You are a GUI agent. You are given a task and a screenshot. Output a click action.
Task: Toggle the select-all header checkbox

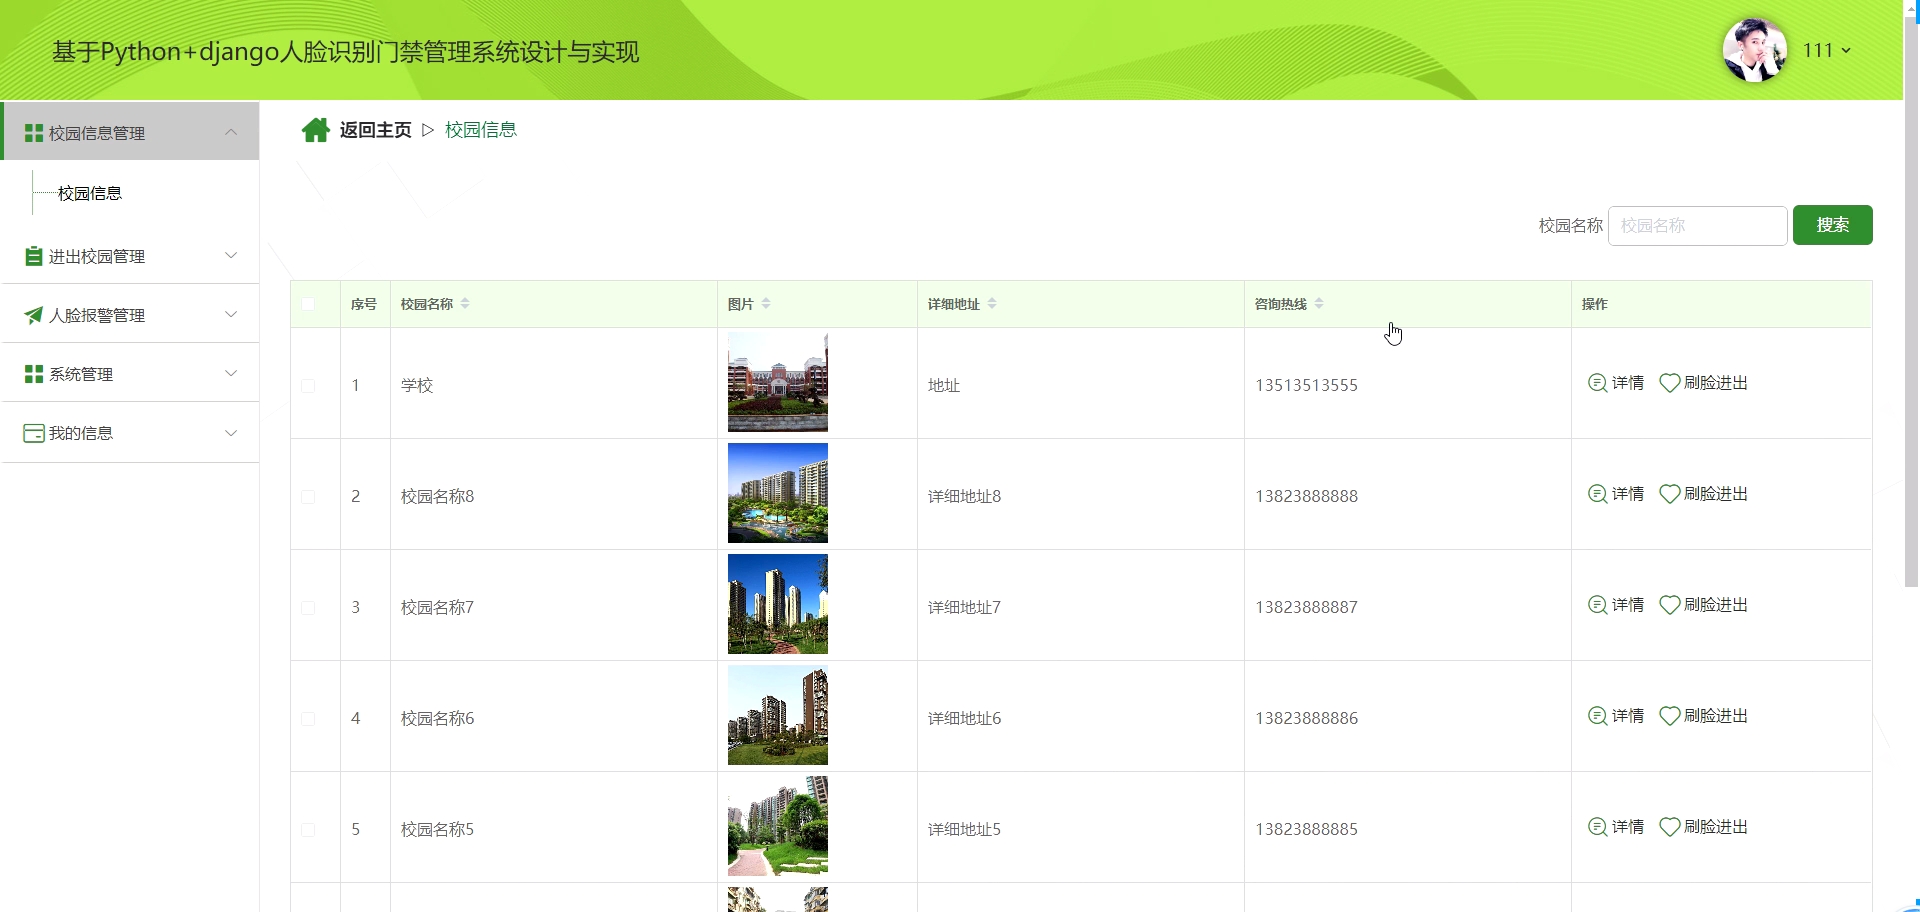[x=308, y=304]
